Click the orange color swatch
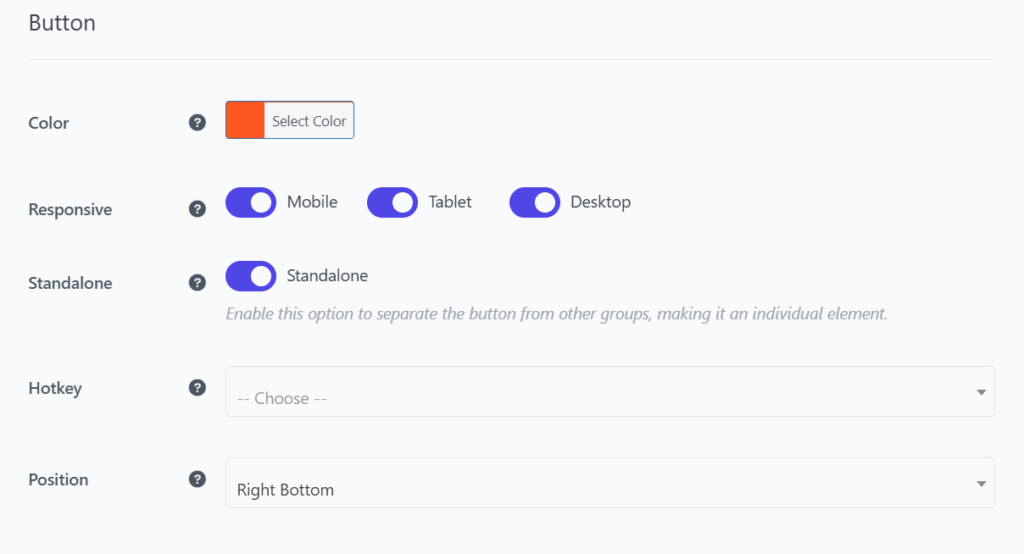This screenshot has height=554, width=1024. [x=245, y=120]
